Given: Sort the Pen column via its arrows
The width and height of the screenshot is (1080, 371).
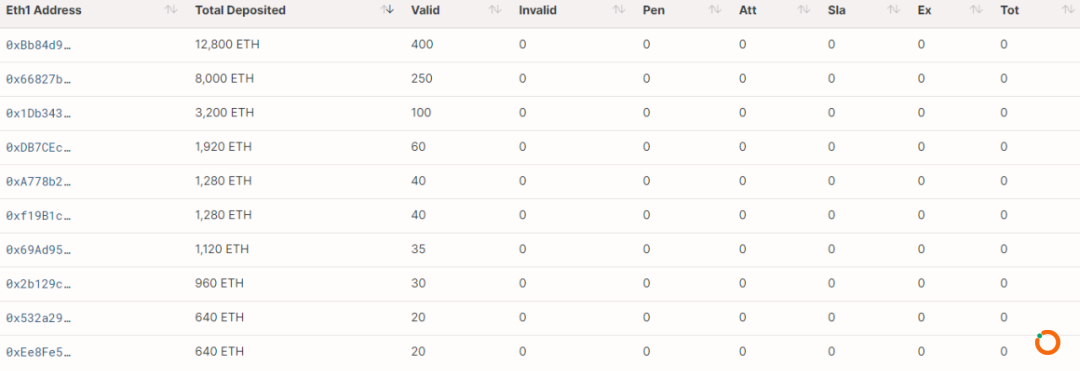Looking at the screenshot, I should pos(715,10).
